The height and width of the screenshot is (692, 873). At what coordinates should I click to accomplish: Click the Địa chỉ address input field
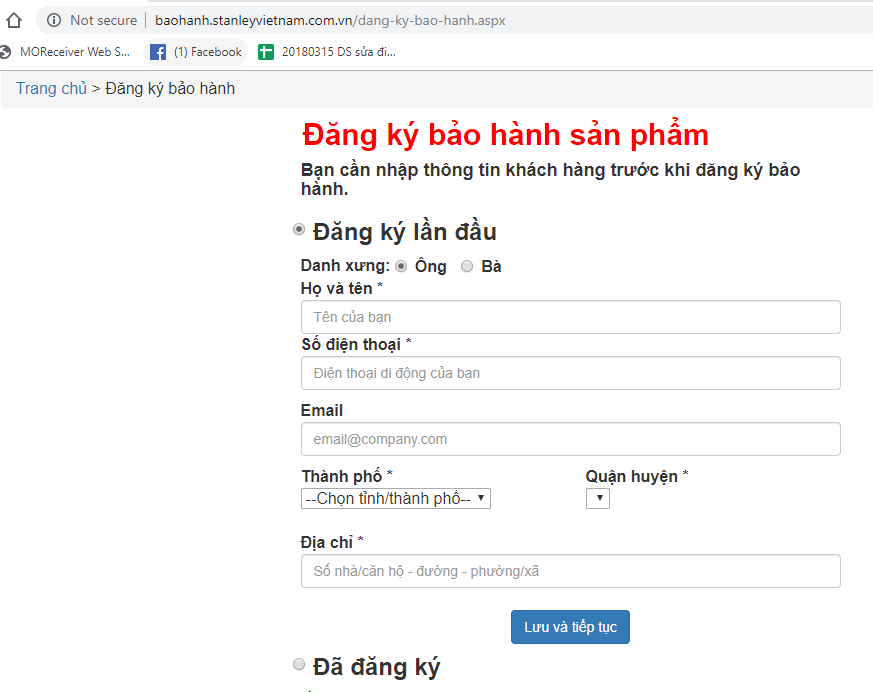click(x=570, y=571)
